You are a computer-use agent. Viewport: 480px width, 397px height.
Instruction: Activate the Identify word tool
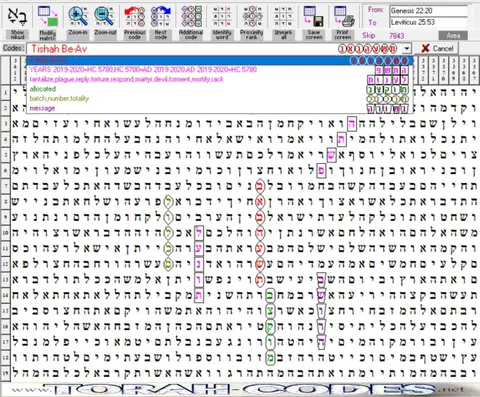[x=222, y=22]
